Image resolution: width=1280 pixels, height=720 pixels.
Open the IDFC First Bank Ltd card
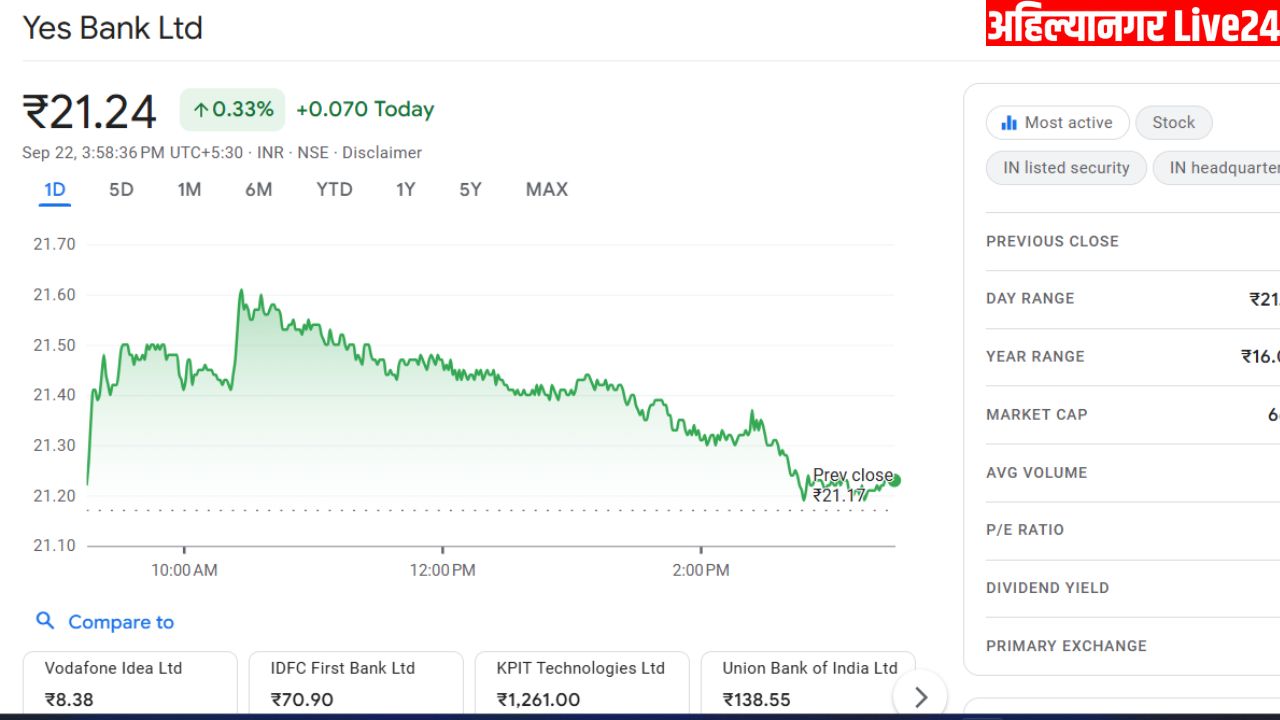point(356,685)
